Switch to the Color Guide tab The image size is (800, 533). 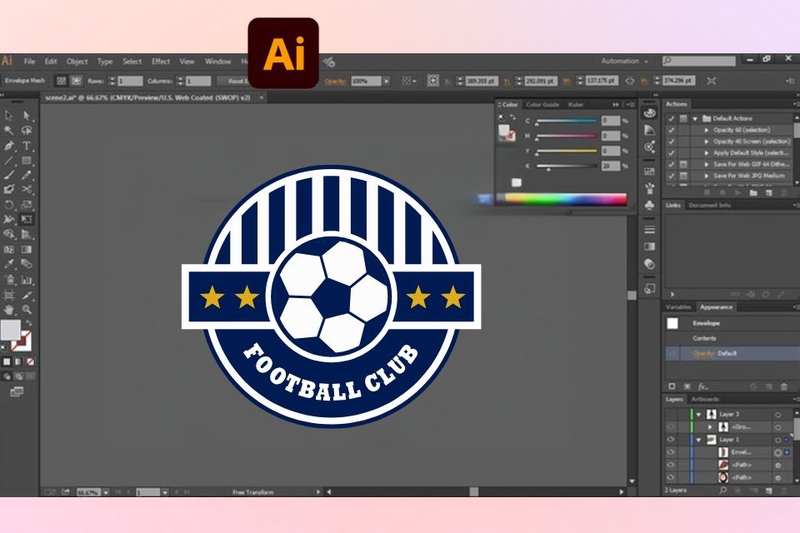point(543,105)
